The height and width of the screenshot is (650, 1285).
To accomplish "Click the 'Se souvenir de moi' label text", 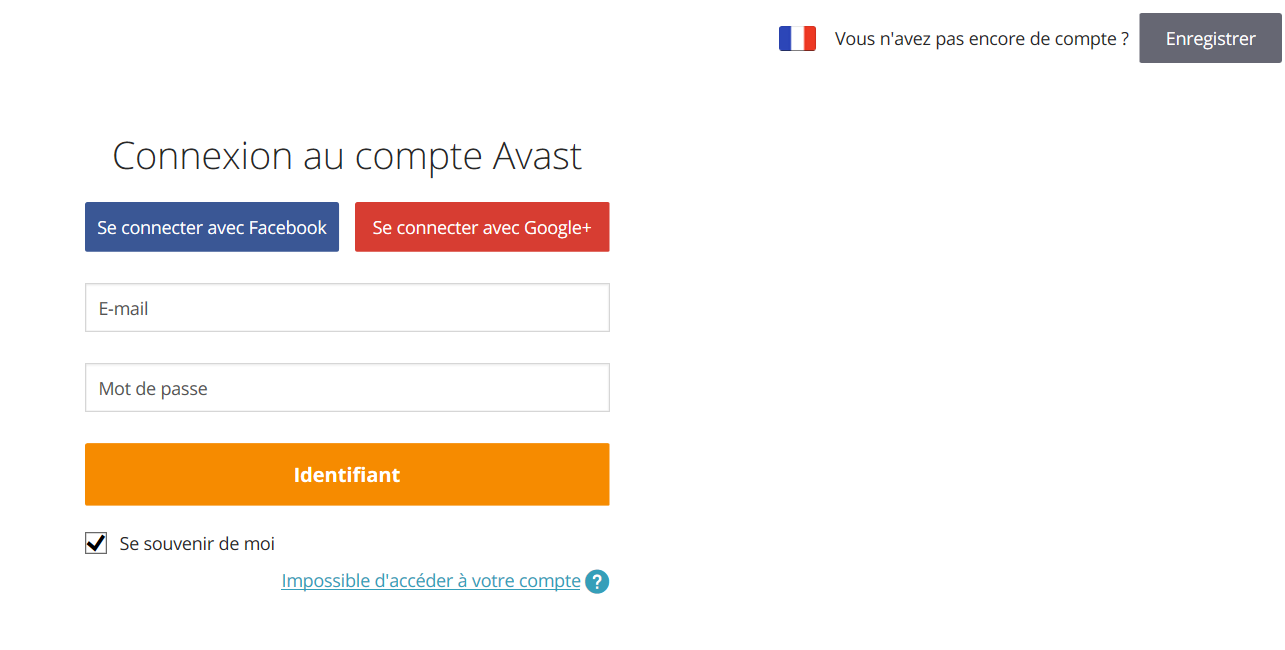I will 197,544.
